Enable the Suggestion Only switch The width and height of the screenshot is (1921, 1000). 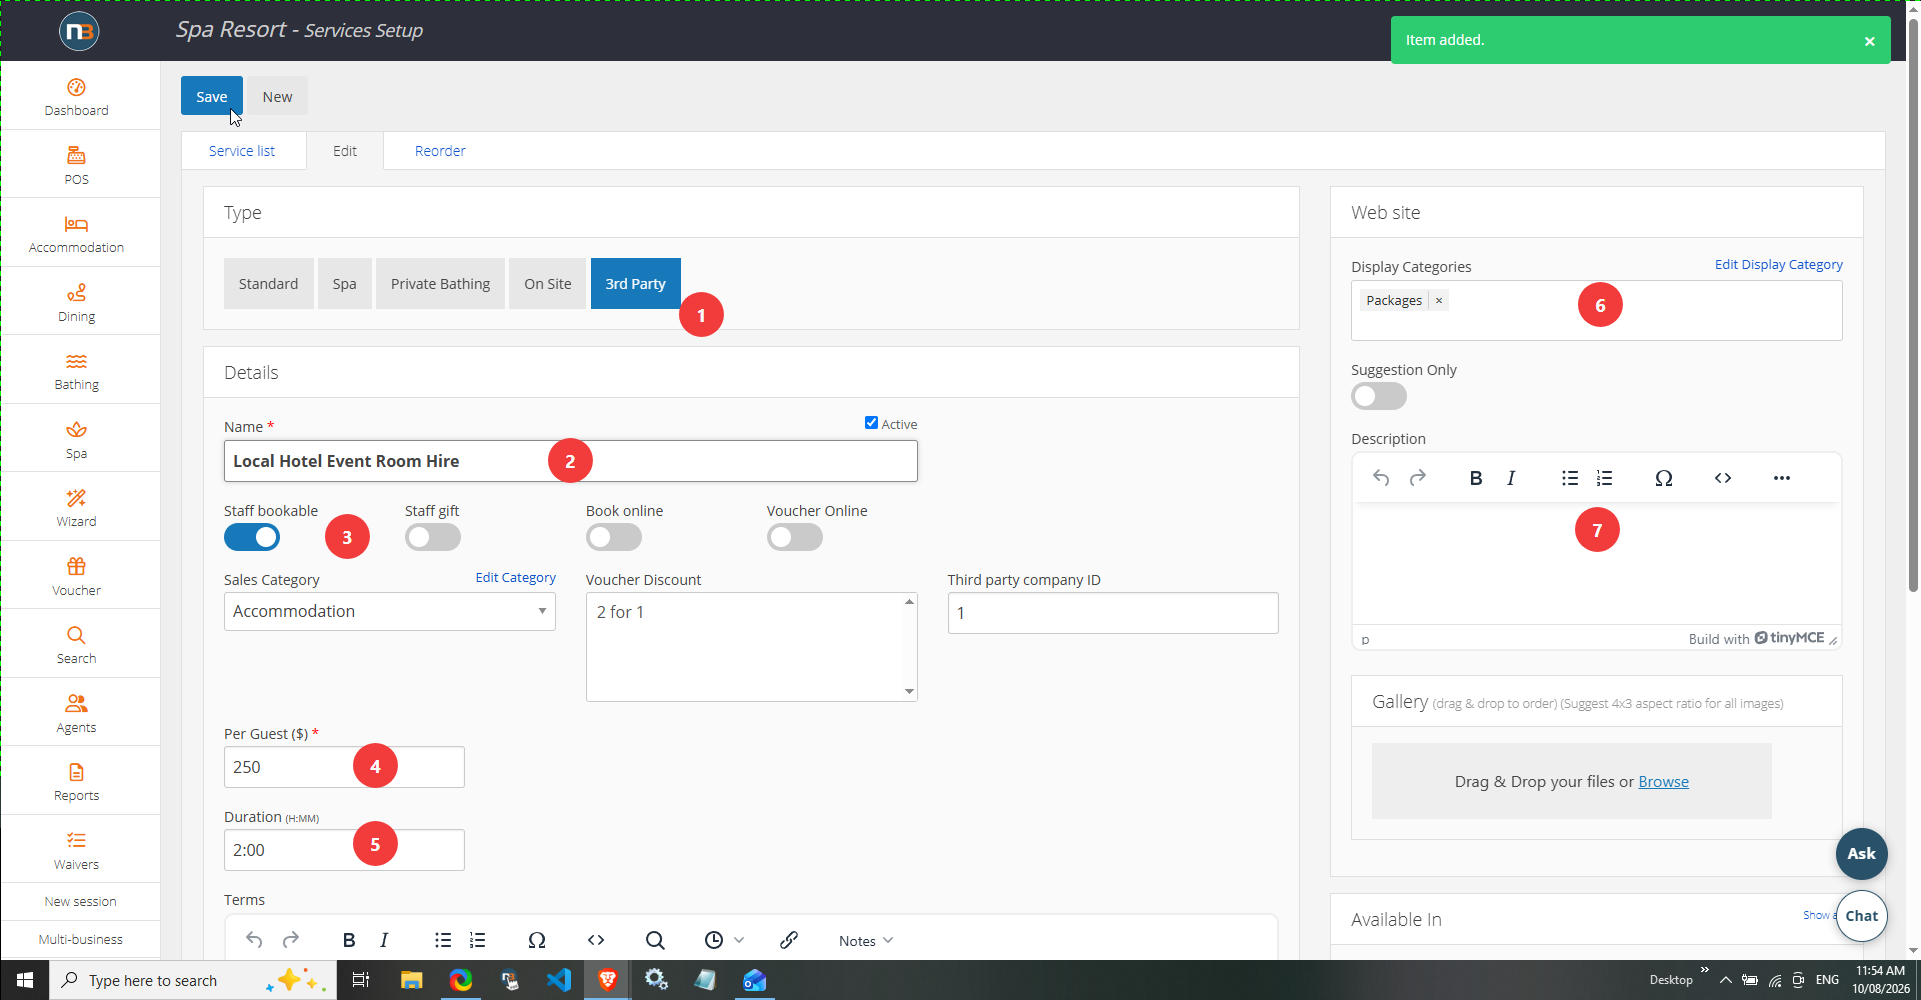click(1379, 396)
